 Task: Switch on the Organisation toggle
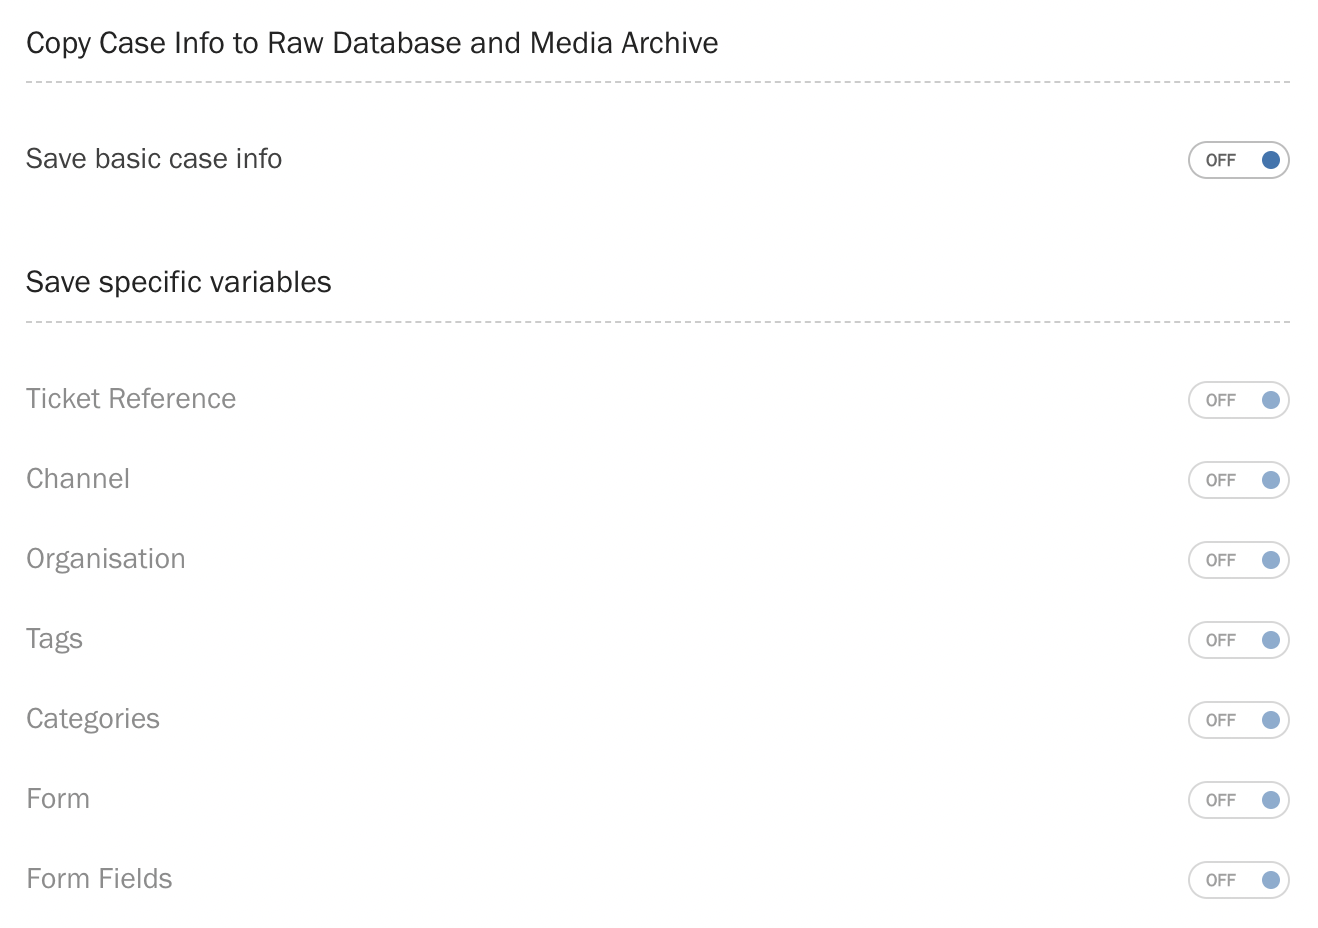tap(1238, 560)
